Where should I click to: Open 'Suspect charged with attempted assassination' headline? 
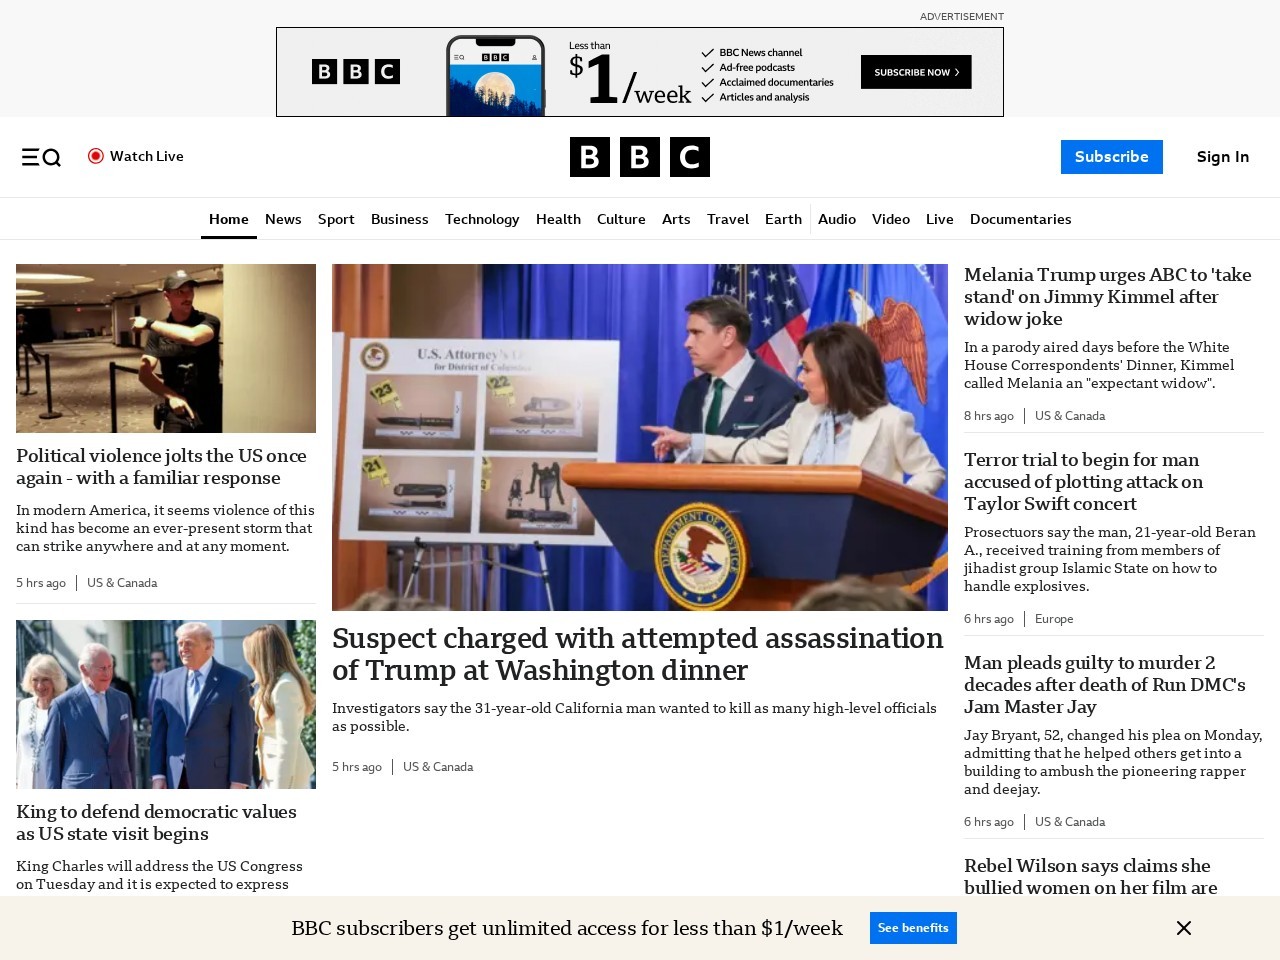coord(638,654)
